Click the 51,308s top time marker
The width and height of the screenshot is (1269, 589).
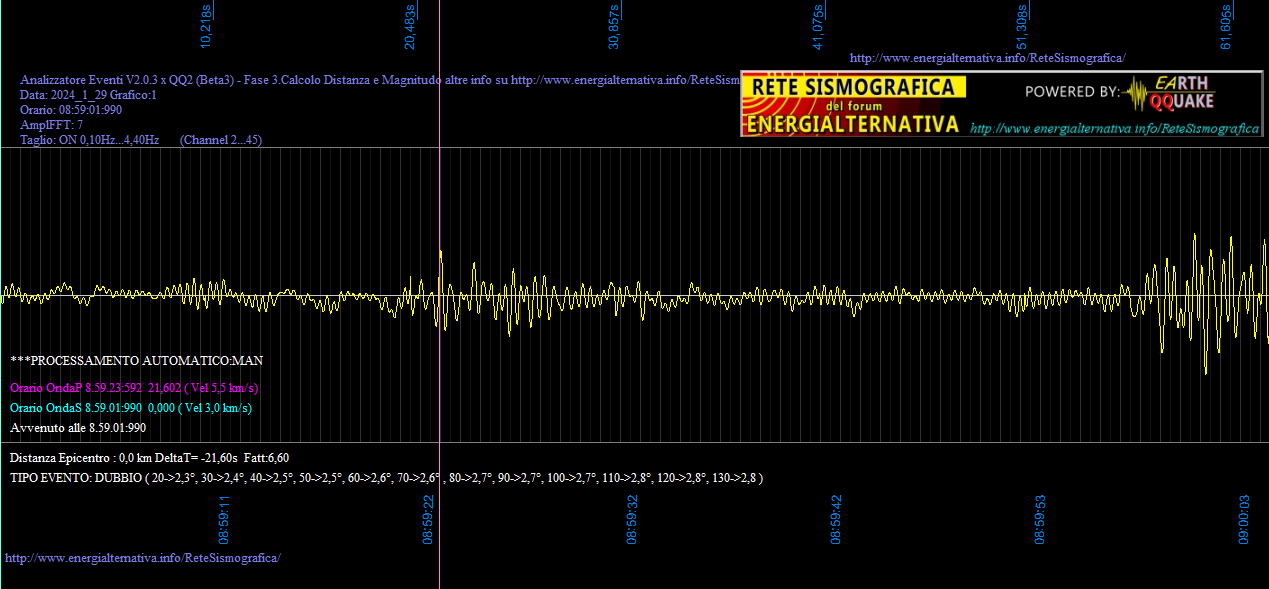pyautogui.click(x=1022, y=27)
